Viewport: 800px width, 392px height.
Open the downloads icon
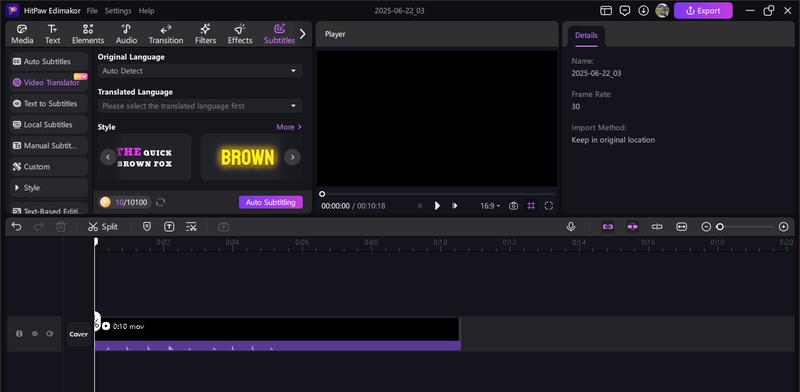643,11
